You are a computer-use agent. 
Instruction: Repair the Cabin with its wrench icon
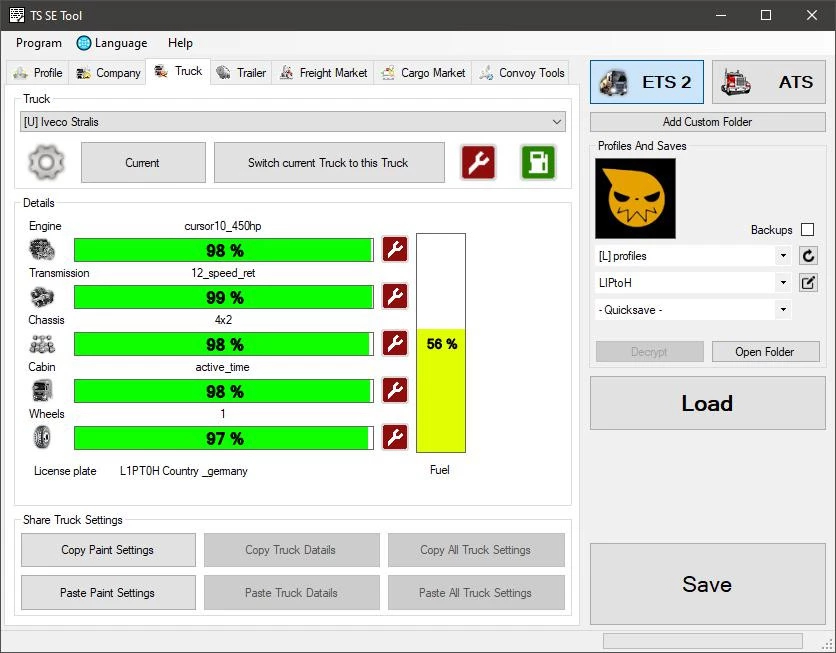pyautogui.click(x=395, y=390)
